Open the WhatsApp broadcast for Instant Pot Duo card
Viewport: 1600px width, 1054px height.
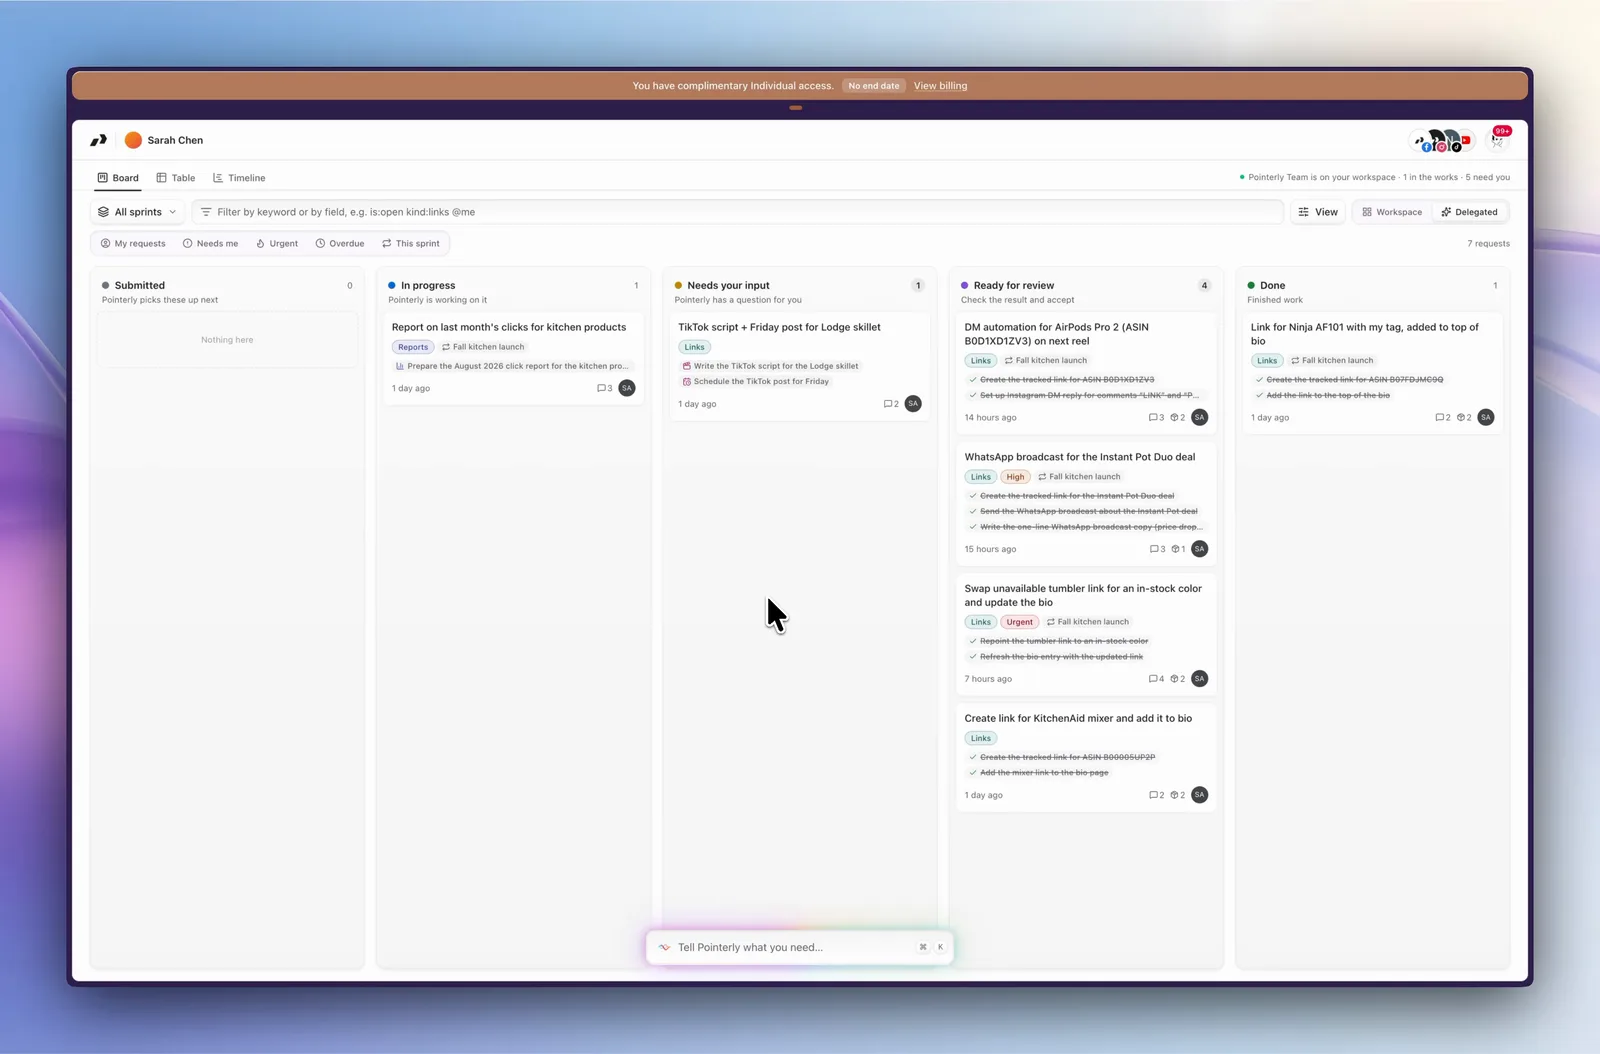pos(1086,503)
